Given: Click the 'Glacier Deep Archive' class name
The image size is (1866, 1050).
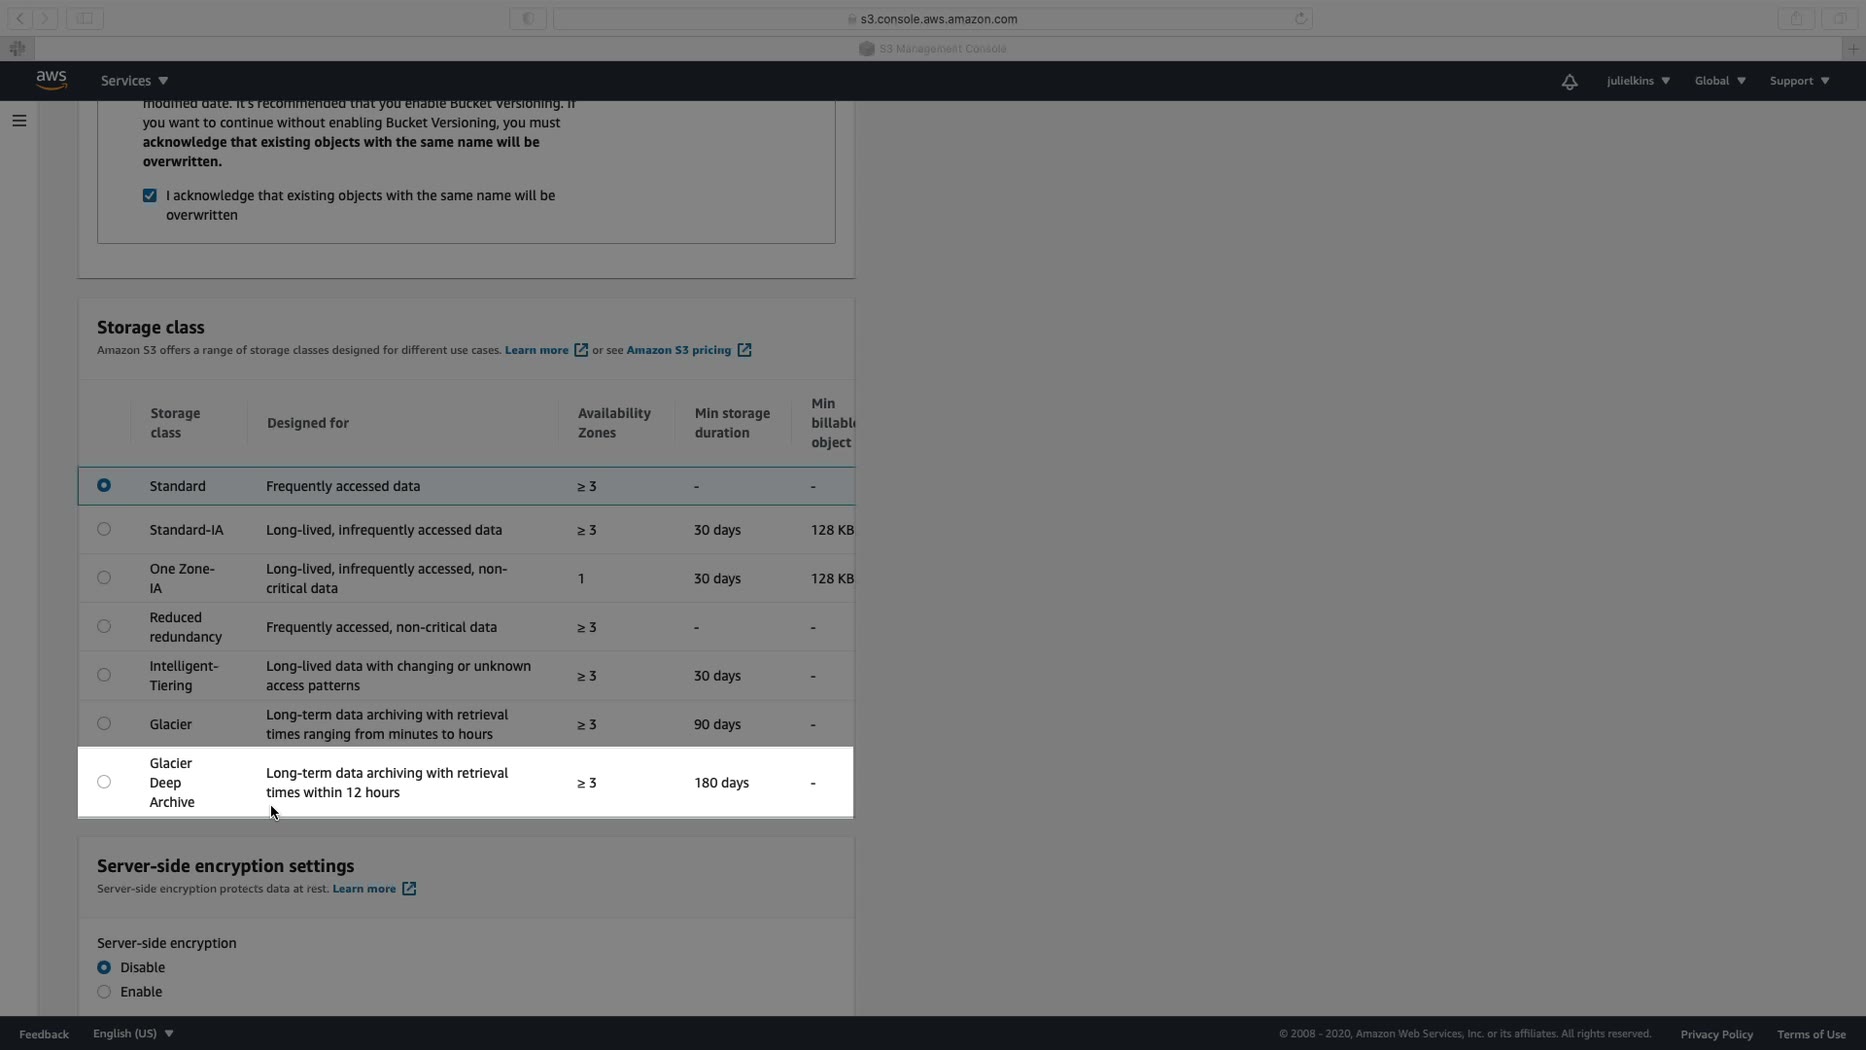Looking at the screenshot, I should click(172, 783).
